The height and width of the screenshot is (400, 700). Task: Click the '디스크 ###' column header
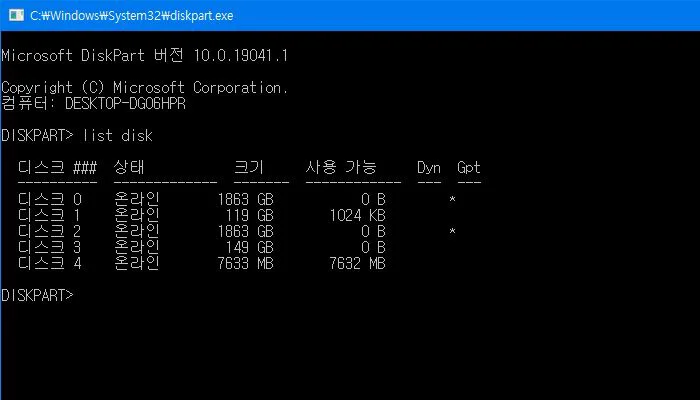pyautogui.click(x=58, y=167)
